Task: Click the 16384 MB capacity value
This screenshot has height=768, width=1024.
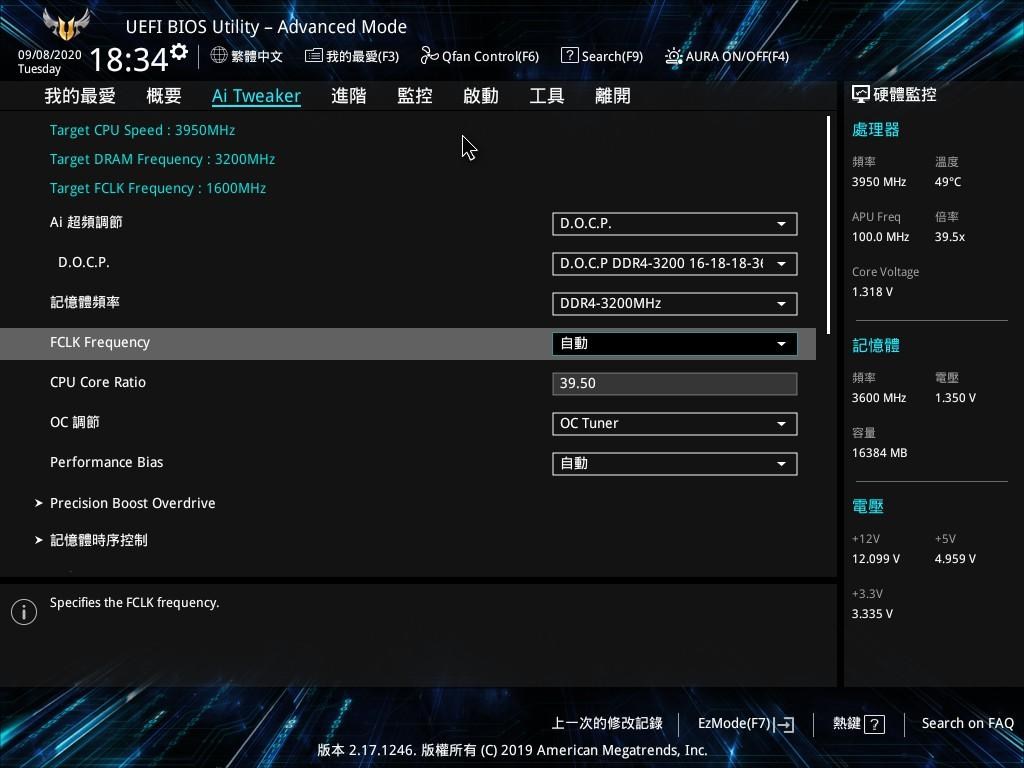Action: point(880,453)
